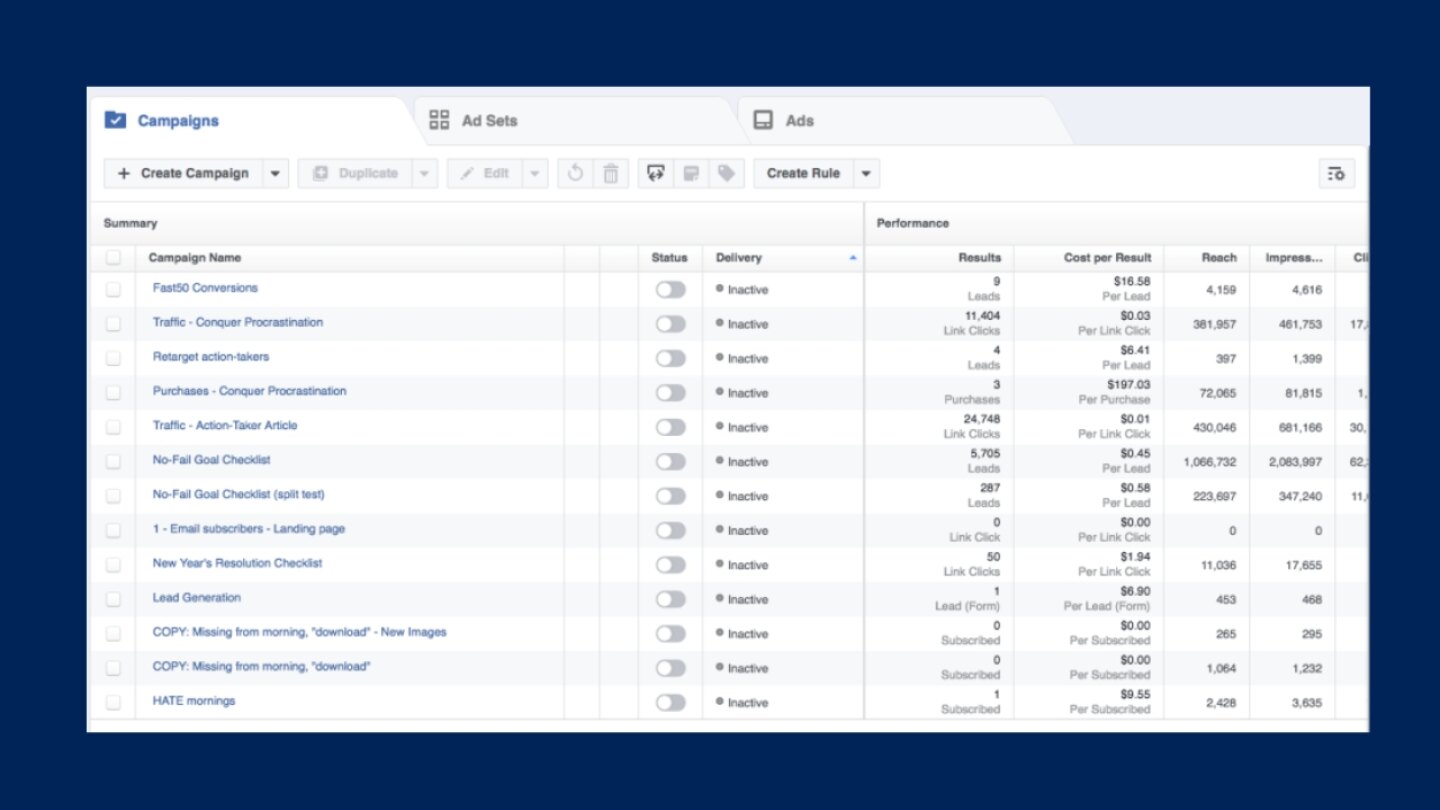
Task: Open New Year's Resolution Checklist campaign
Action: (238, 563)
